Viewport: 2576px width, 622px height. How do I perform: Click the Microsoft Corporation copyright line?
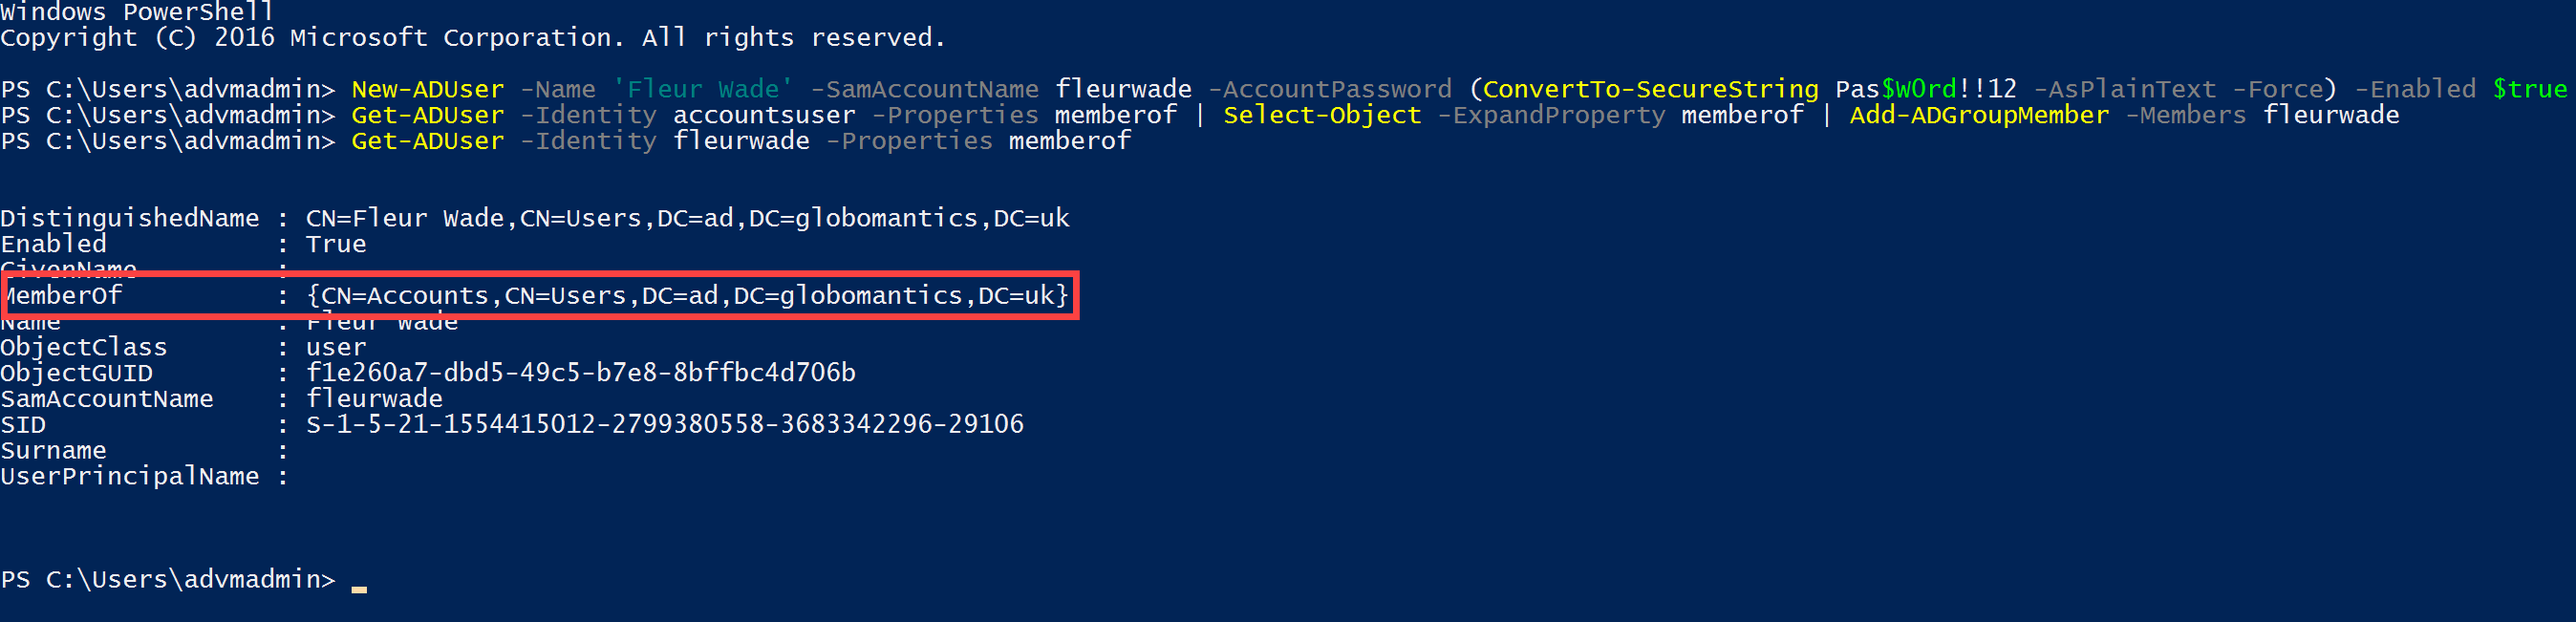coord(472,38)
